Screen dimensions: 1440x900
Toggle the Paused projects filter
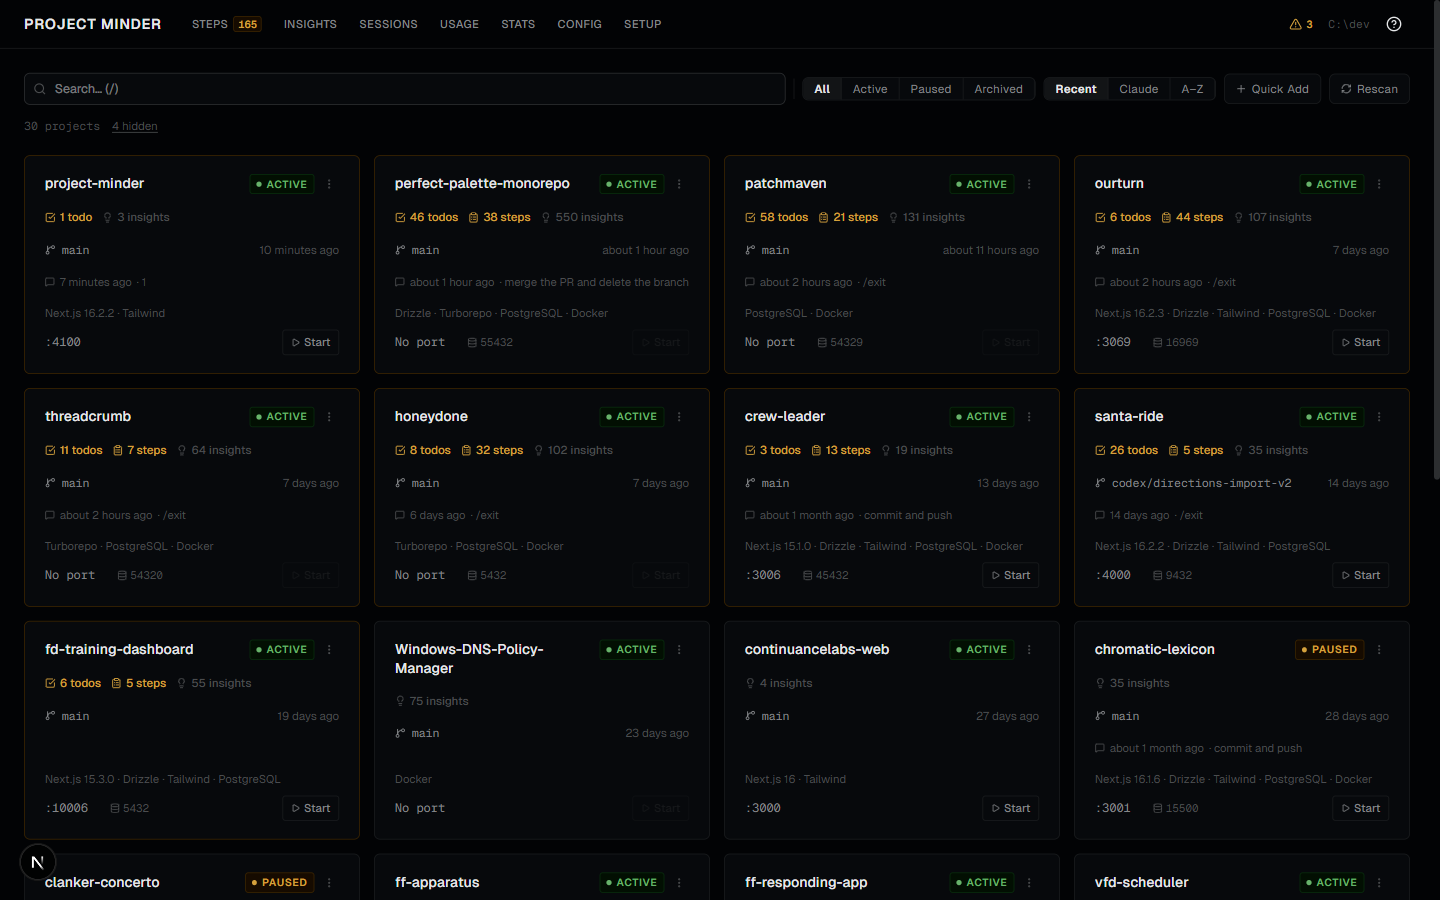point(930,88)
